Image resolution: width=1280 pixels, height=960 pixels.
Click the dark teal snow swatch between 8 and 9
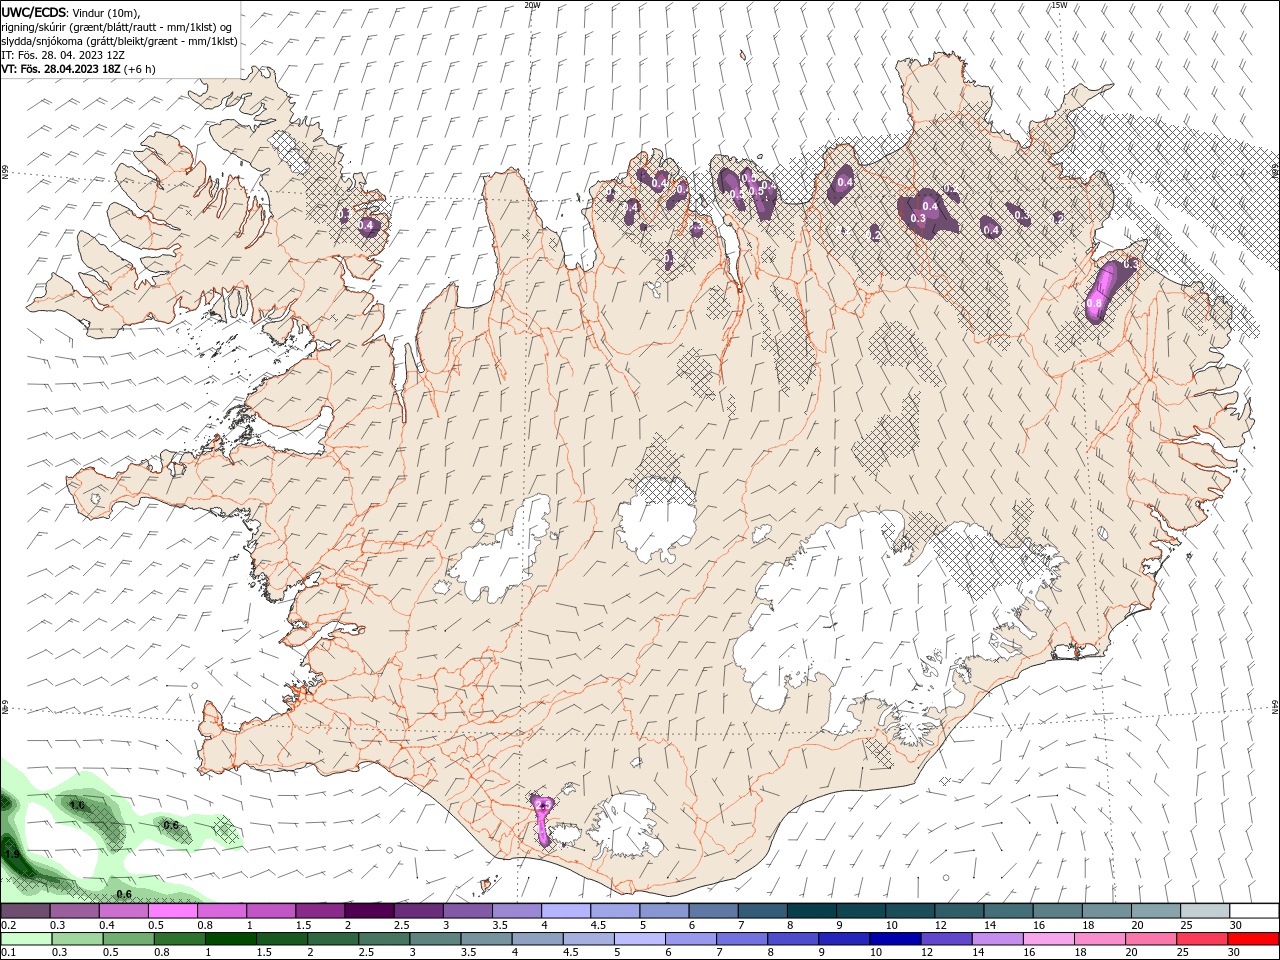point(812,910)
